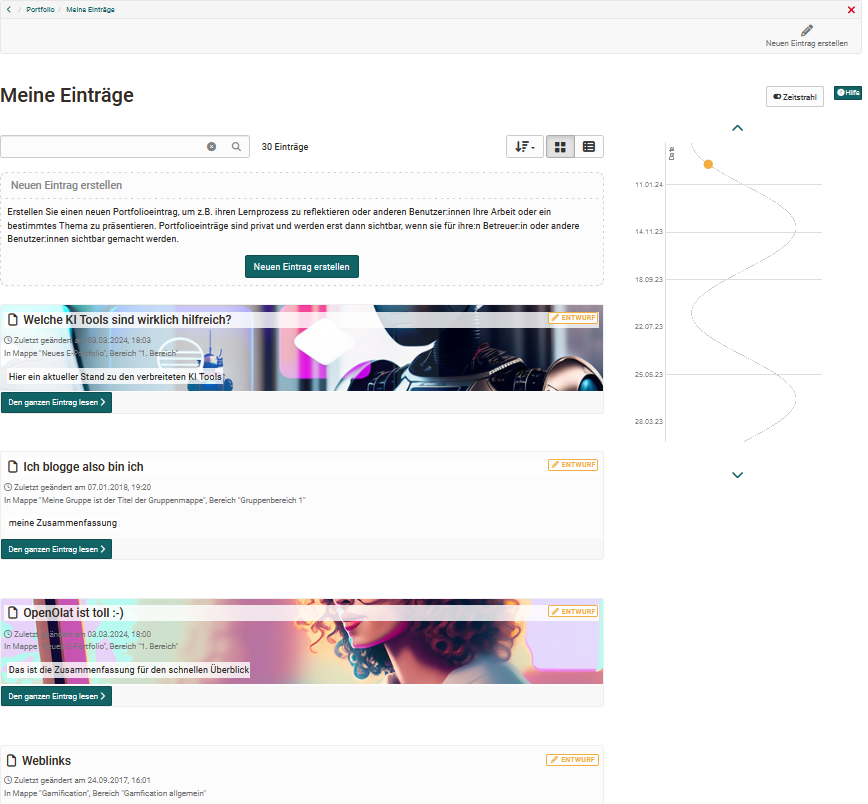
Task: Clear the search field with the x icon
Action: click(211, 147)
